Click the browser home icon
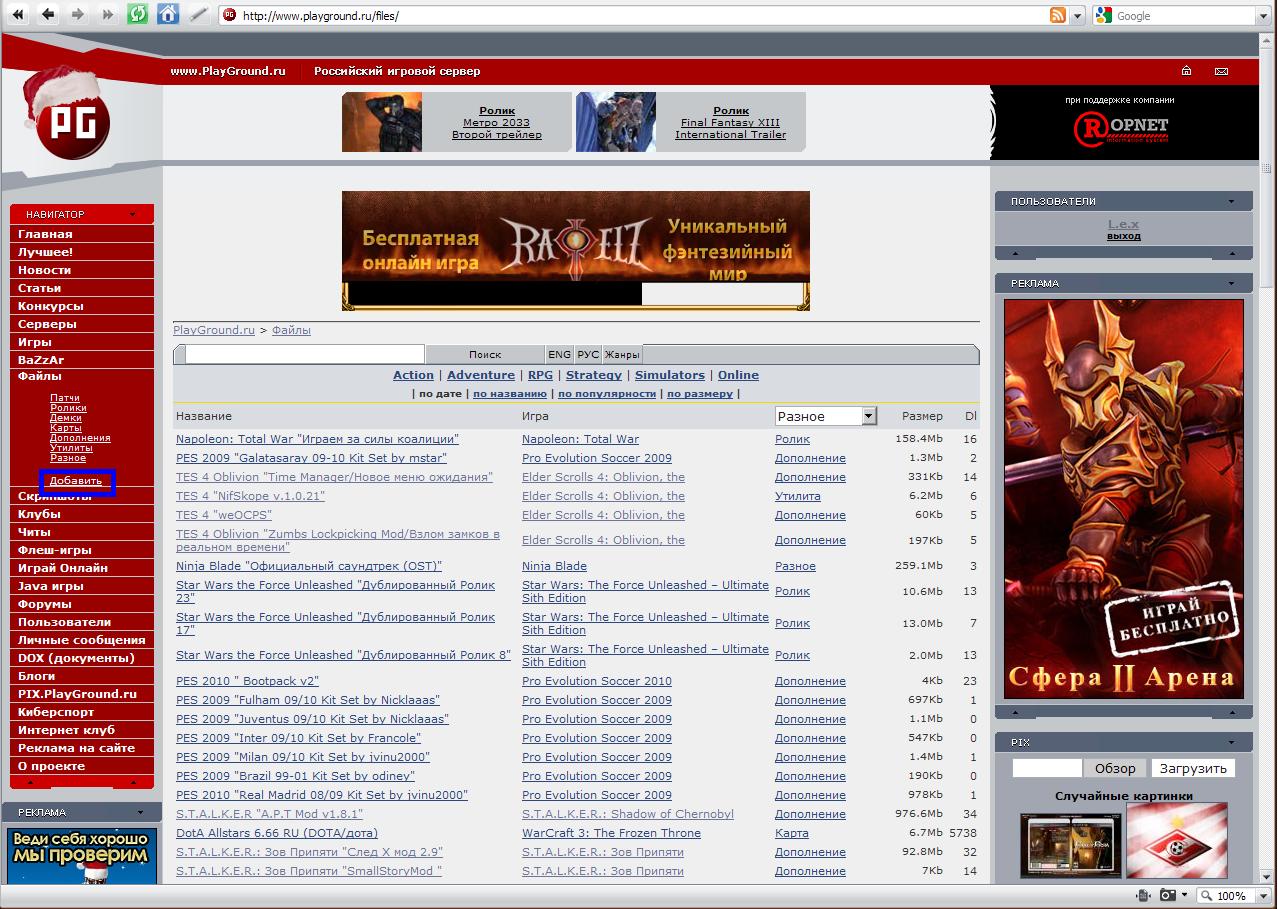This screenshot has width=1278, height=909. [x=166, y=14]
